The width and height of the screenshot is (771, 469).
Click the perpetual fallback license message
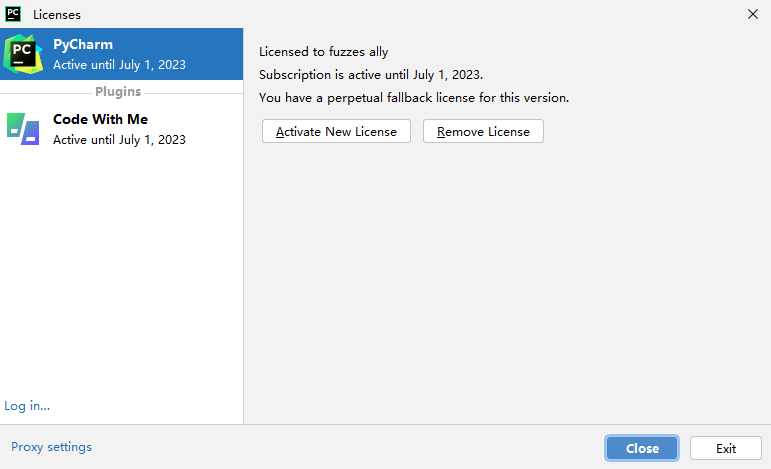pos(413,98)
